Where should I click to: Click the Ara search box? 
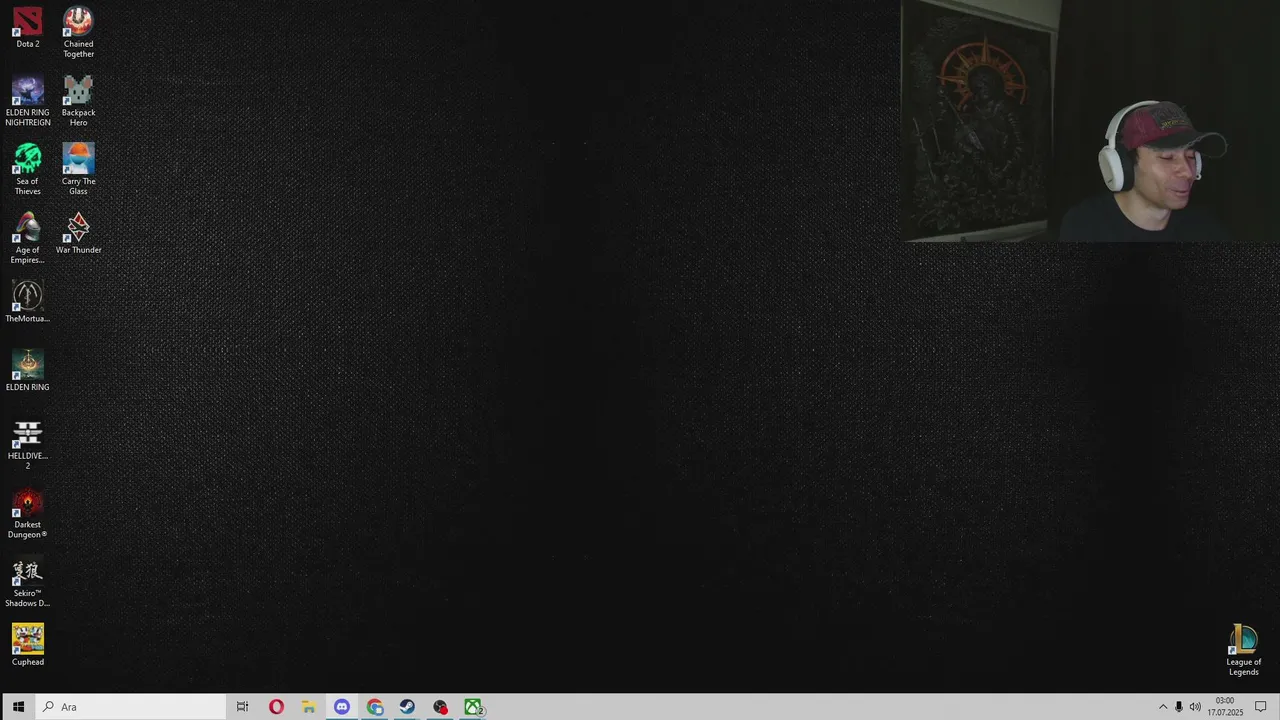[131, 707]
